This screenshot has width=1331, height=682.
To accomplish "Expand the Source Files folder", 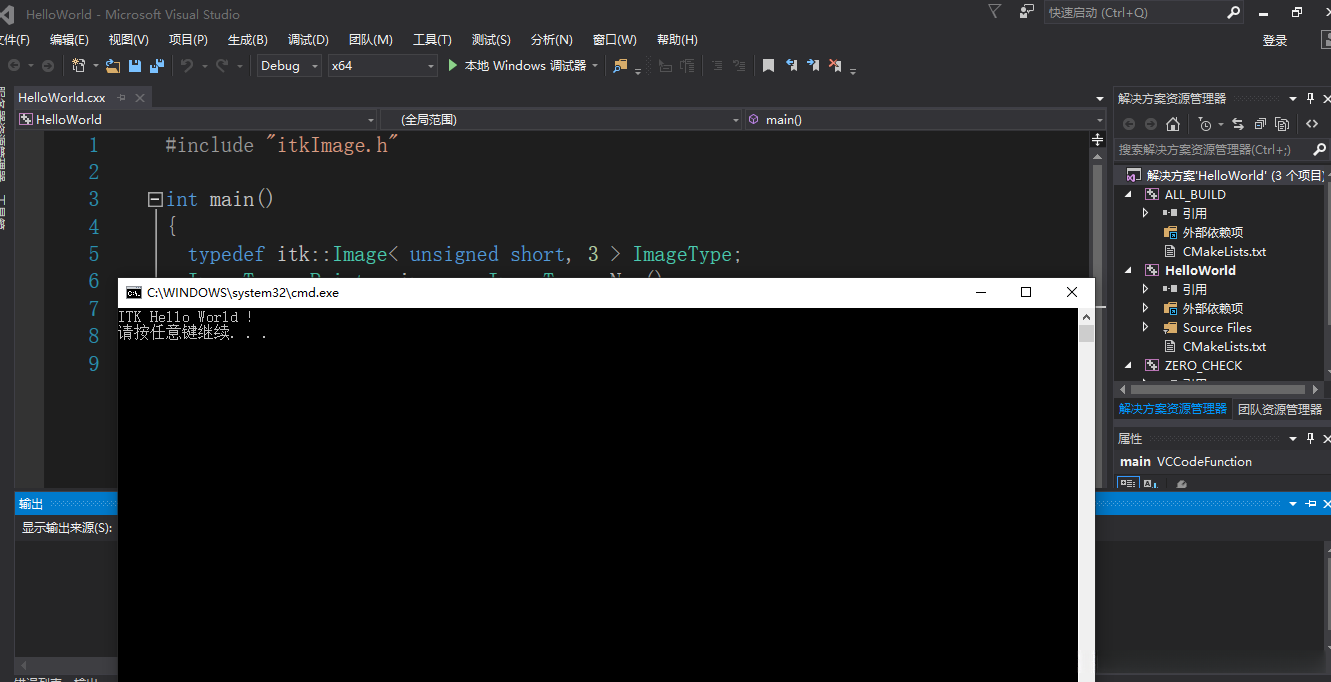I will (1146, 327).
